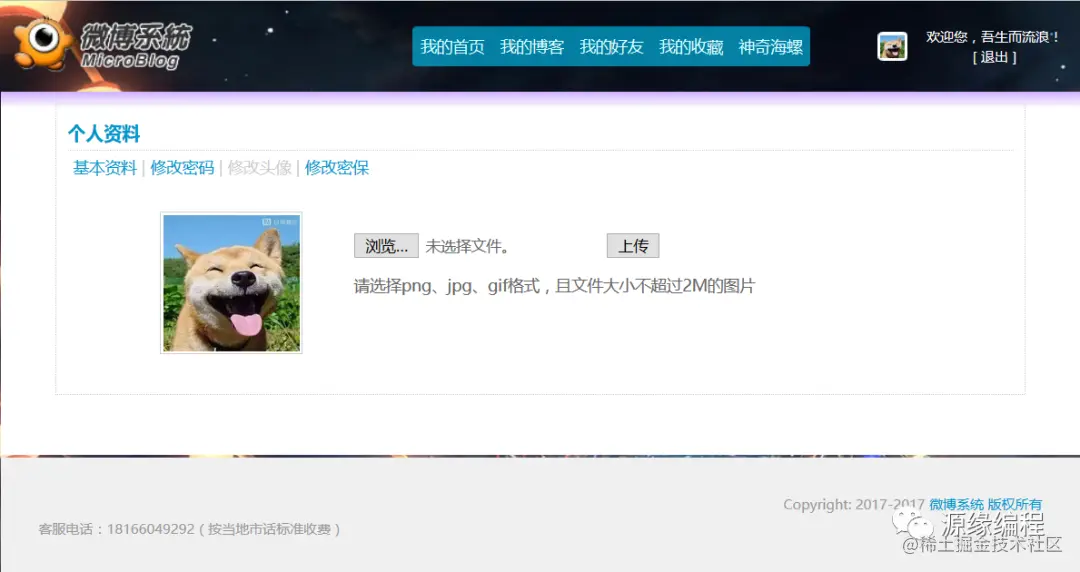Click the large dog avatar preview image
1080x572 pixels.
click(231, 283)
